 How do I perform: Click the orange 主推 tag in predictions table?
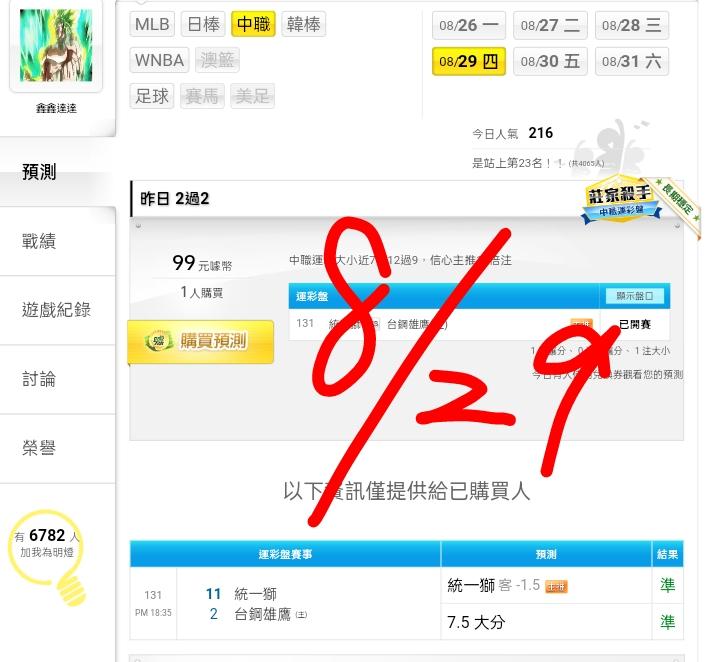[556, 586]
